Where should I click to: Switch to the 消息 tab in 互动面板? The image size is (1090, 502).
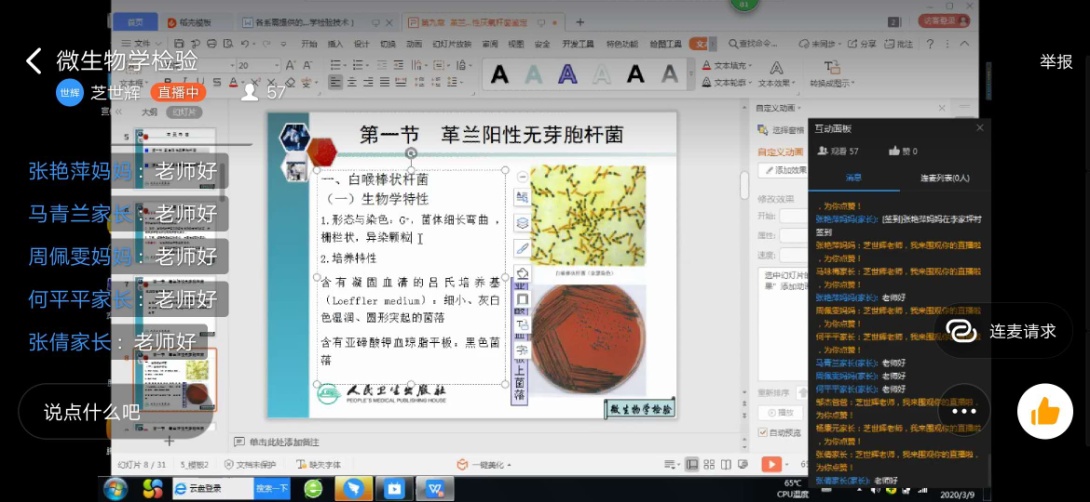click(x=854, y=178)
